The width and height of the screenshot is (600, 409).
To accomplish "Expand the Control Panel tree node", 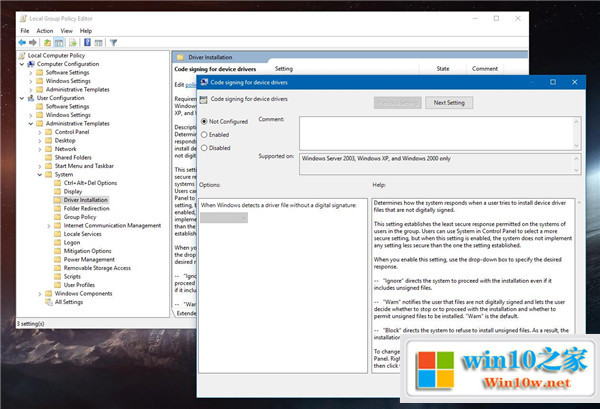I will point(40,132).
